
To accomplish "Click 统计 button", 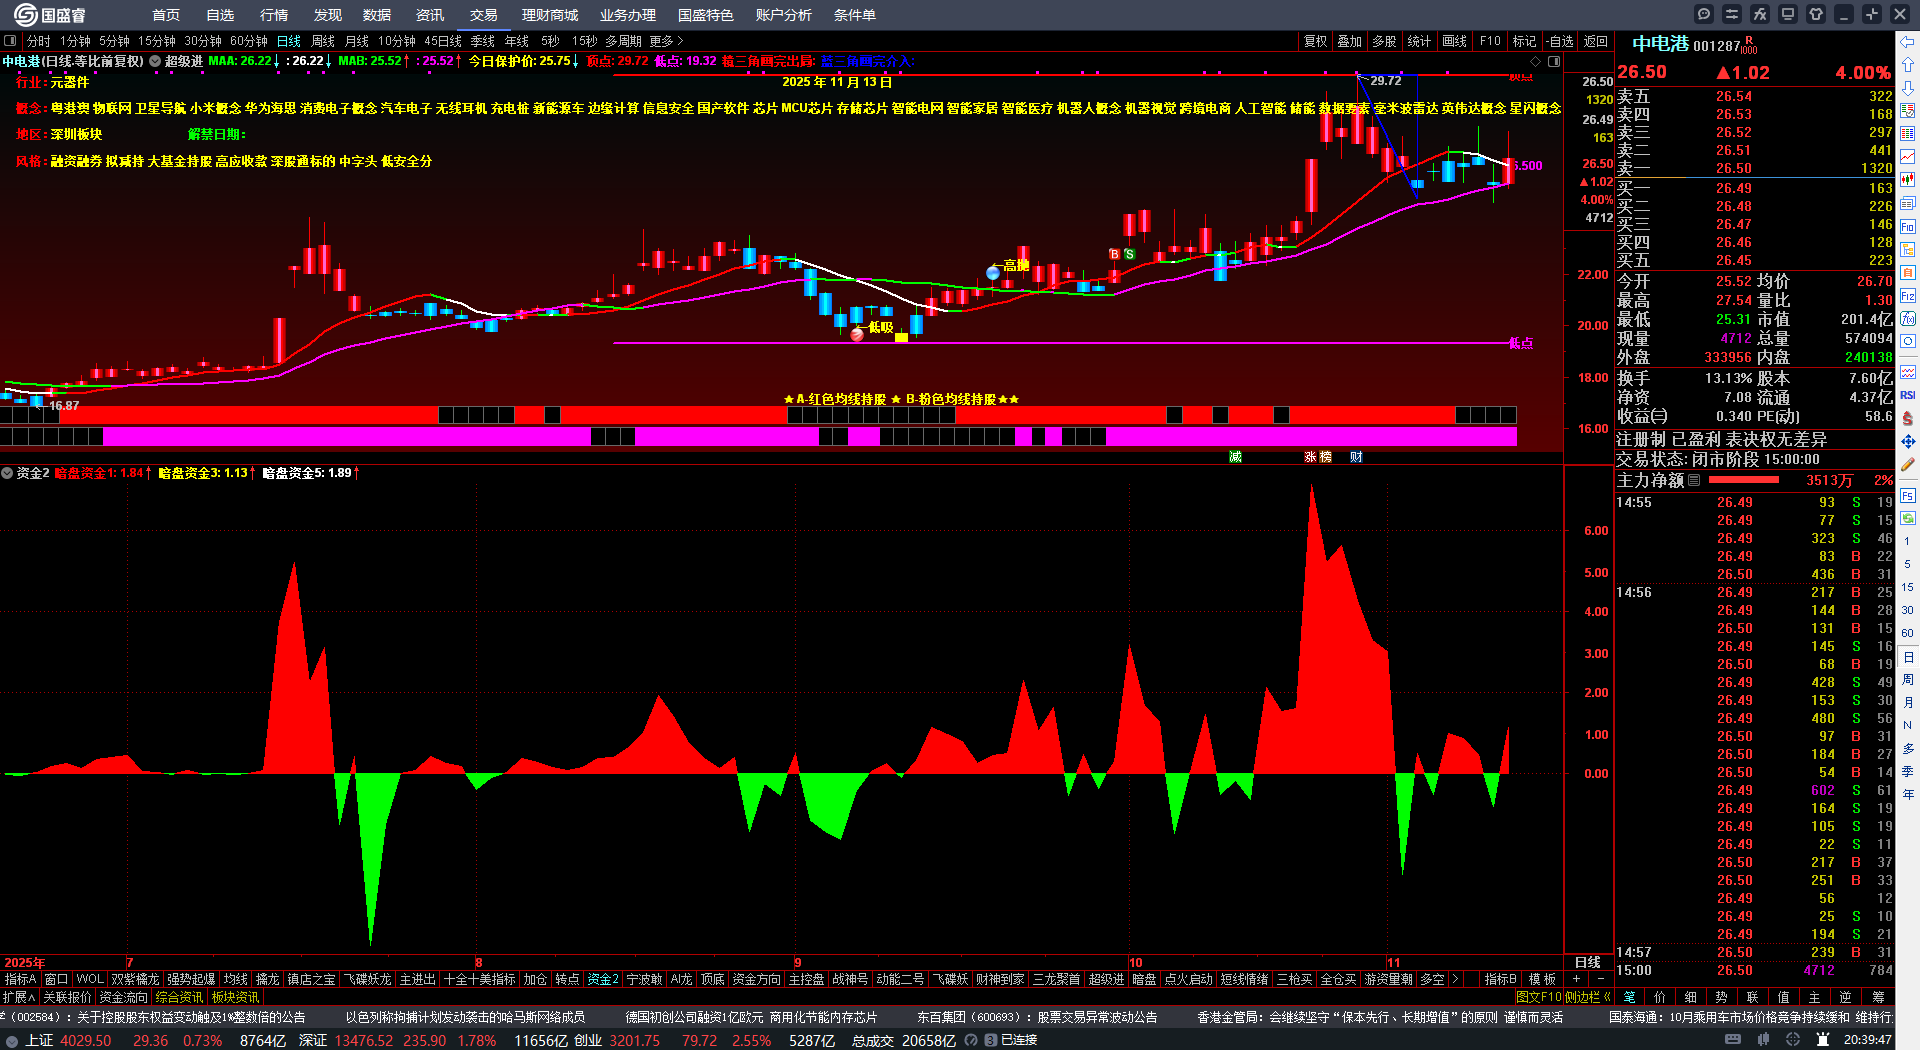I will click(x=1419, y=41).
